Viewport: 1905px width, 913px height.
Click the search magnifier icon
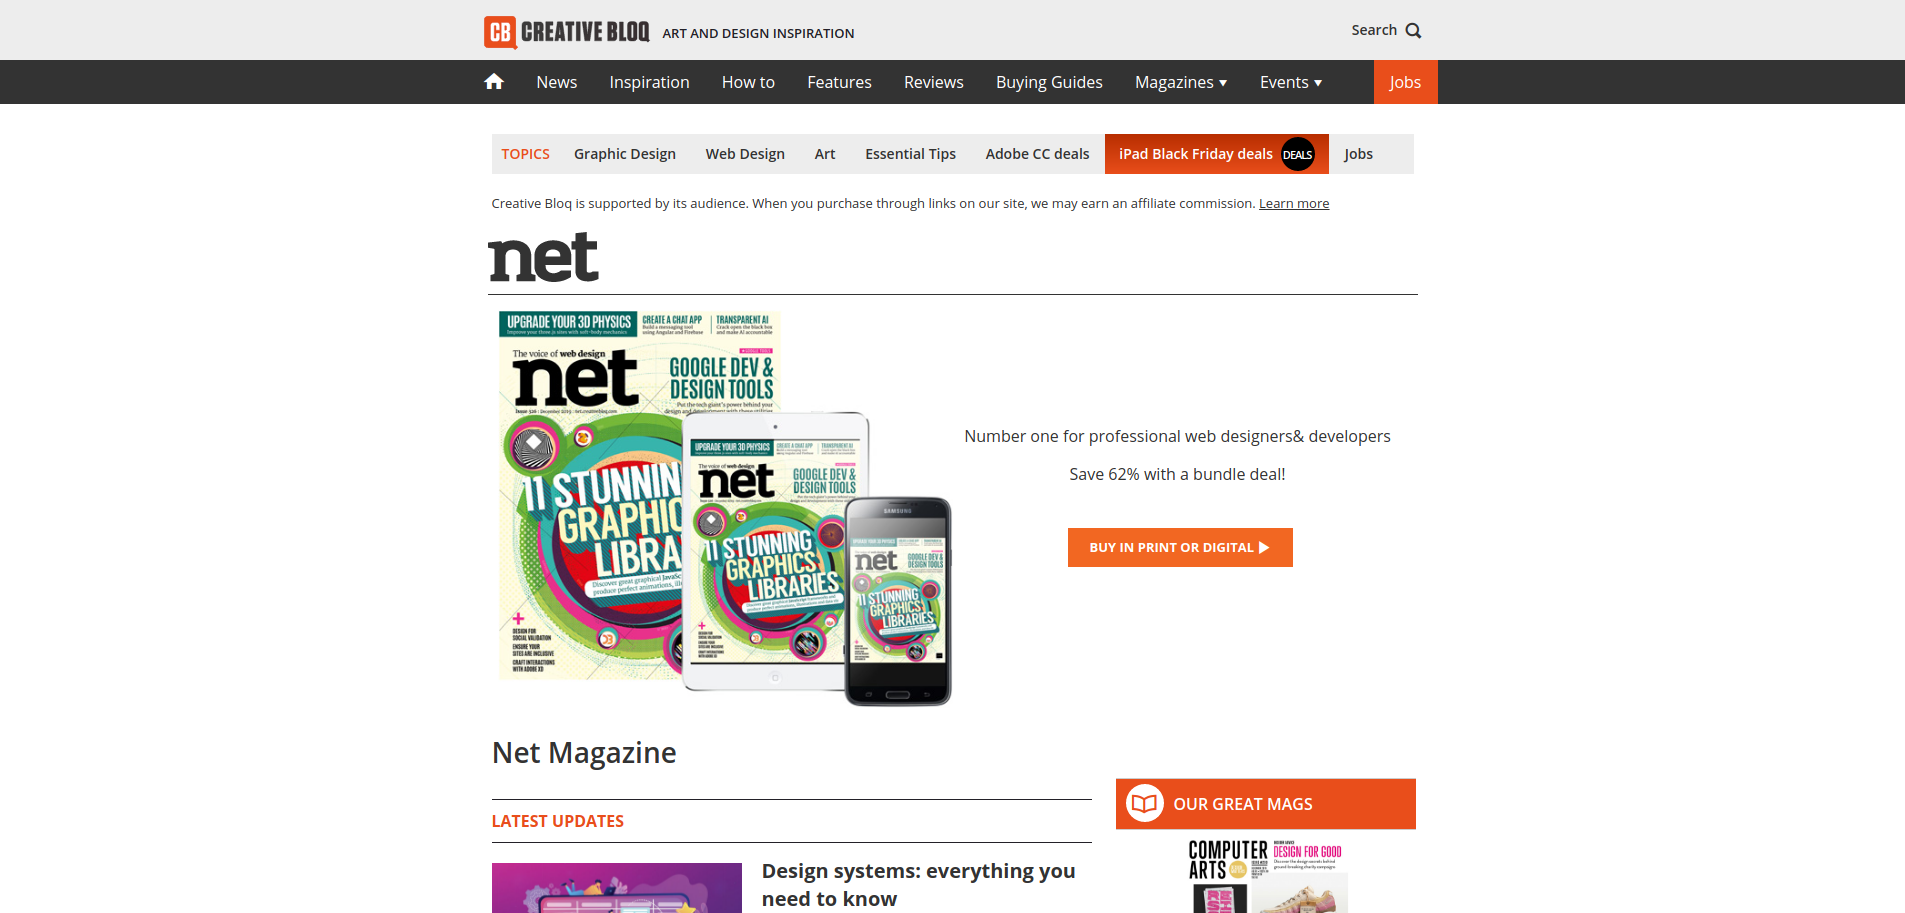pyautogui.click(x=1413, y=31)
